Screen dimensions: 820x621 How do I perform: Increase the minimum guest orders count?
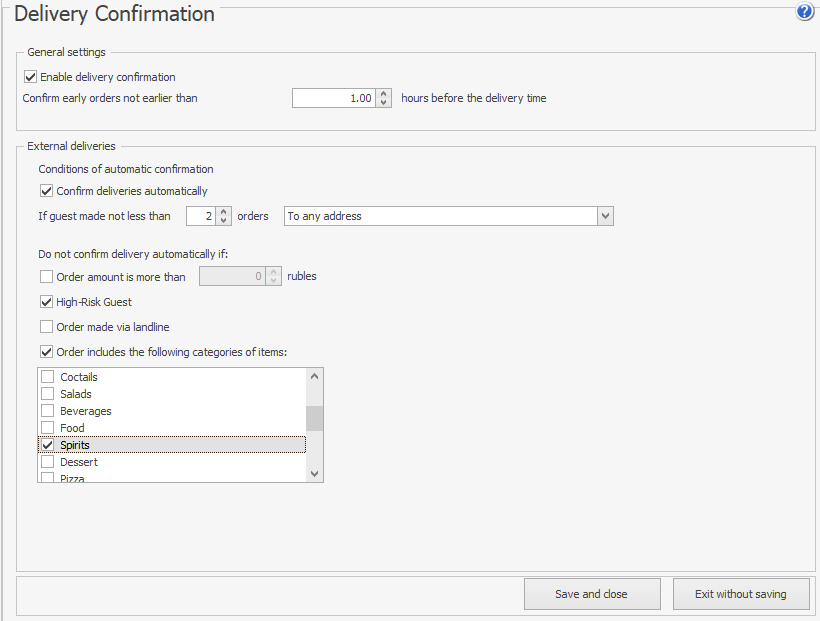click(x=224, y=212)
